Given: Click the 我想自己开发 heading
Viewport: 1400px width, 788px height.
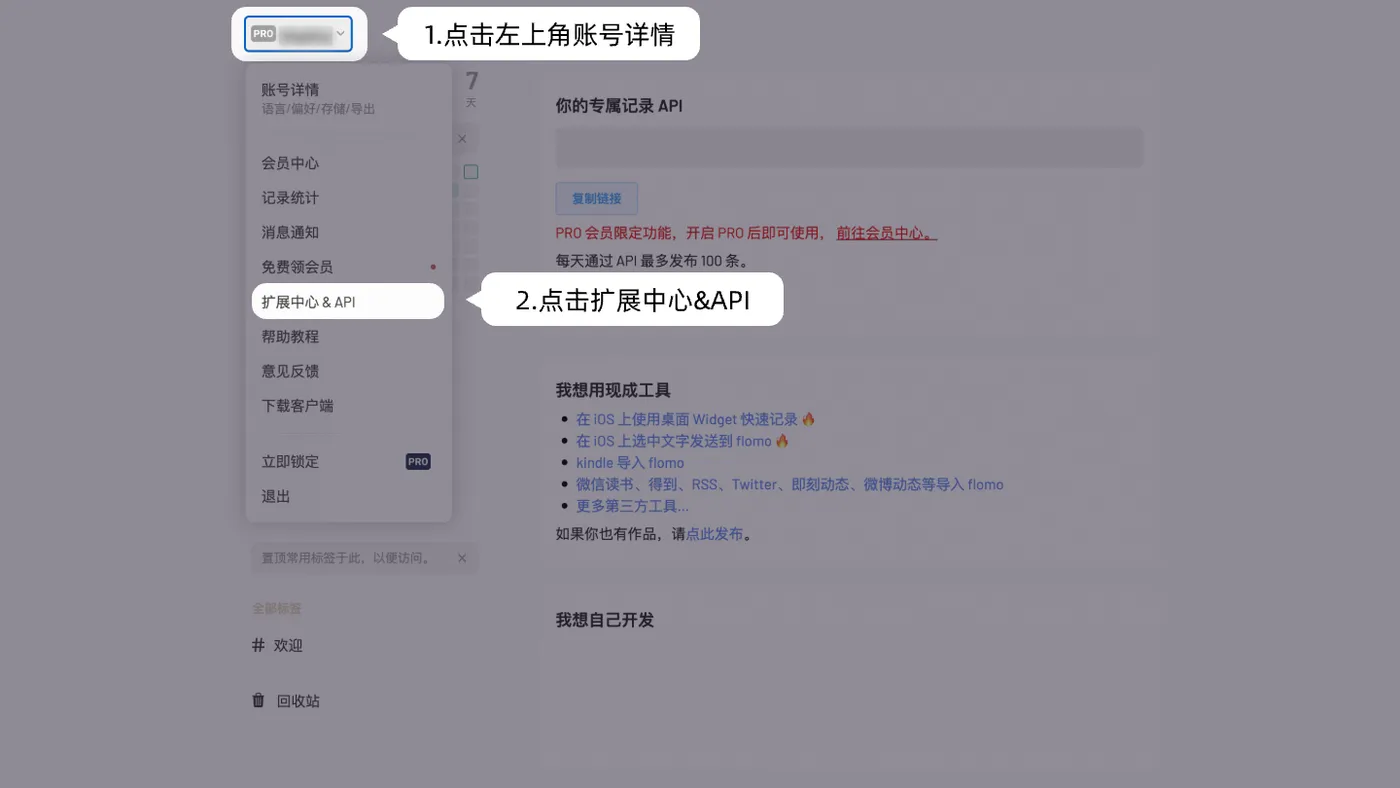Looking at the screenshot, I should tap(605, 620).
